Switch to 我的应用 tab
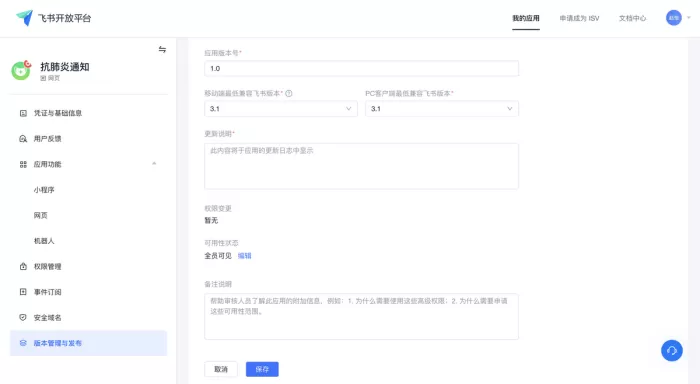 [526, 18]
